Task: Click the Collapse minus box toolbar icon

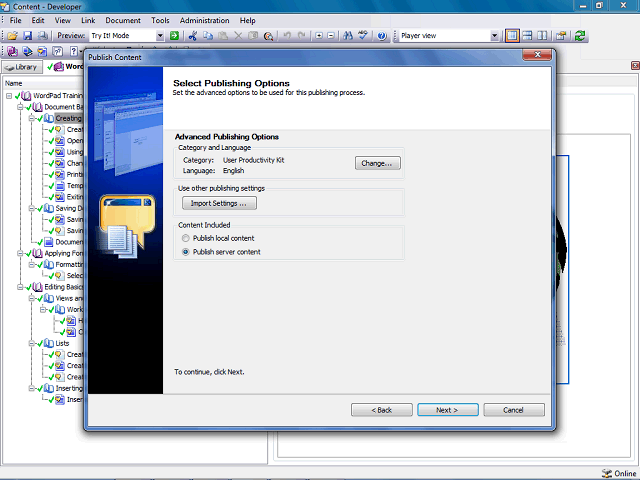Action: pos(331,36)
